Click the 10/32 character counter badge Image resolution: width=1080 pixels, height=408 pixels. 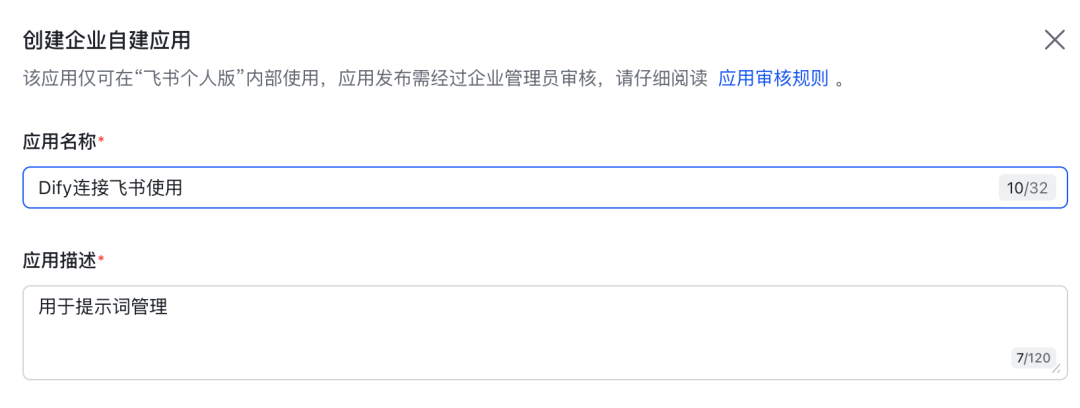pos(1027,188)
